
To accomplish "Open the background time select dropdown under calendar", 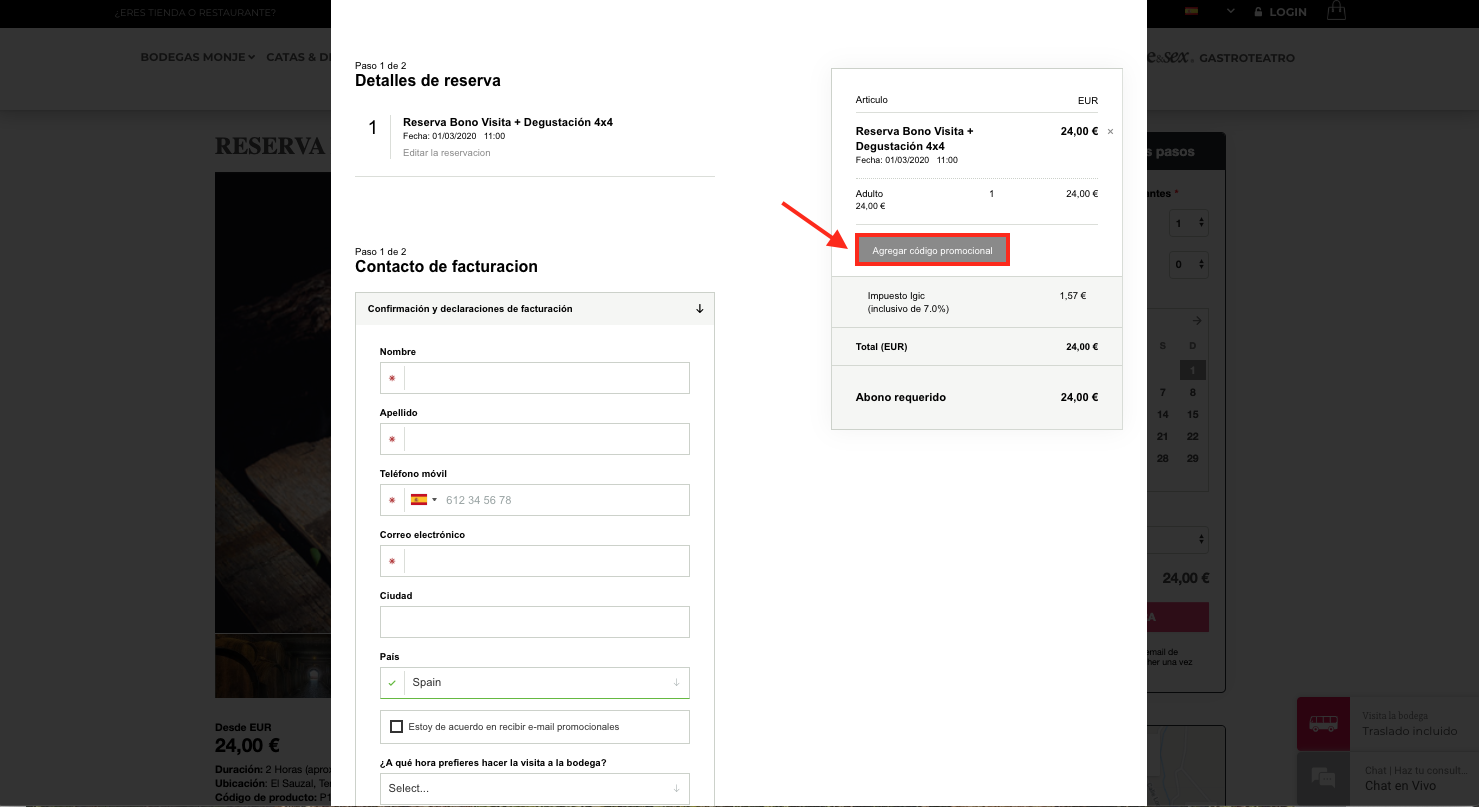I will [x=1178, y=539].
